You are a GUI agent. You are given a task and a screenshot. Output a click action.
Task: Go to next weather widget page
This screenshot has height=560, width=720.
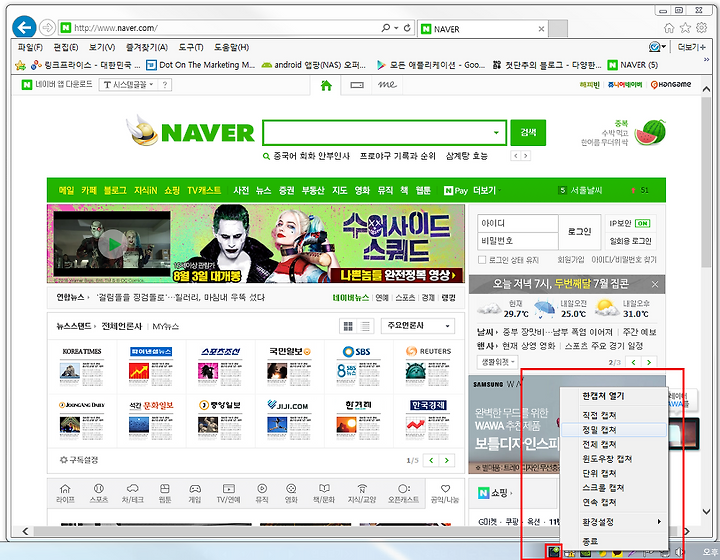point(649,362)
